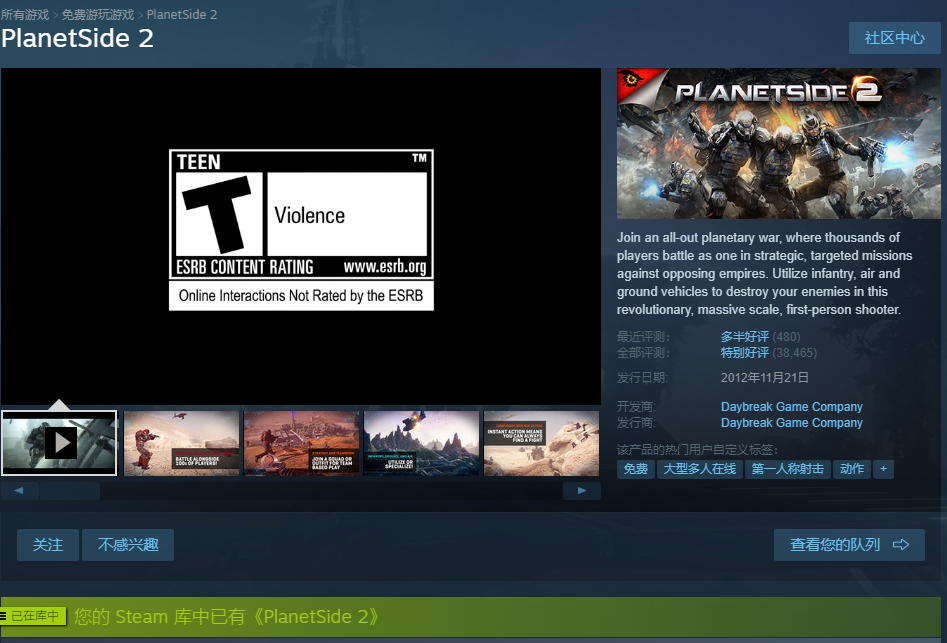947x643 pixels.
Task: Click the recent review count (480)
Action: 786,336
